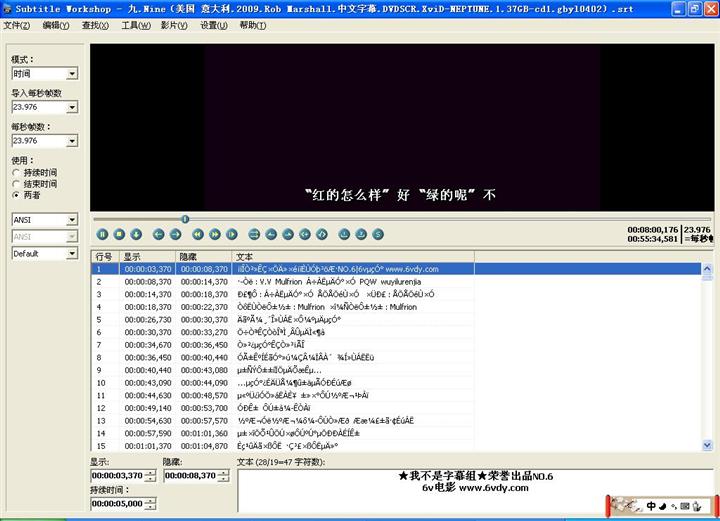Add first synchronization point icon
The height and width of the screenshot is (521, 720).
tap(344, 235)
